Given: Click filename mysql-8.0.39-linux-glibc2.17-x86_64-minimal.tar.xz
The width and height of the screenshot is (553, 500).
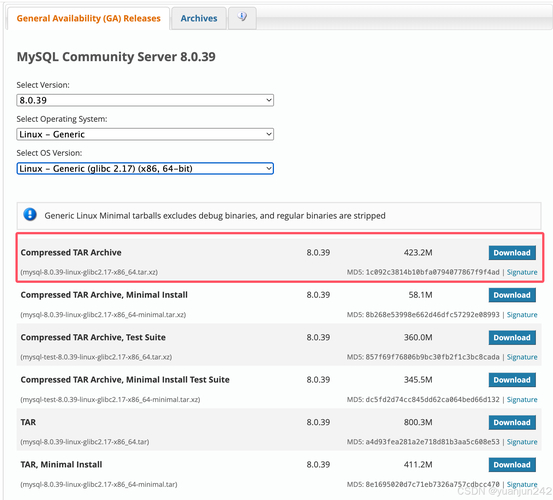Looking at the screenshot, I should point(103,315).
